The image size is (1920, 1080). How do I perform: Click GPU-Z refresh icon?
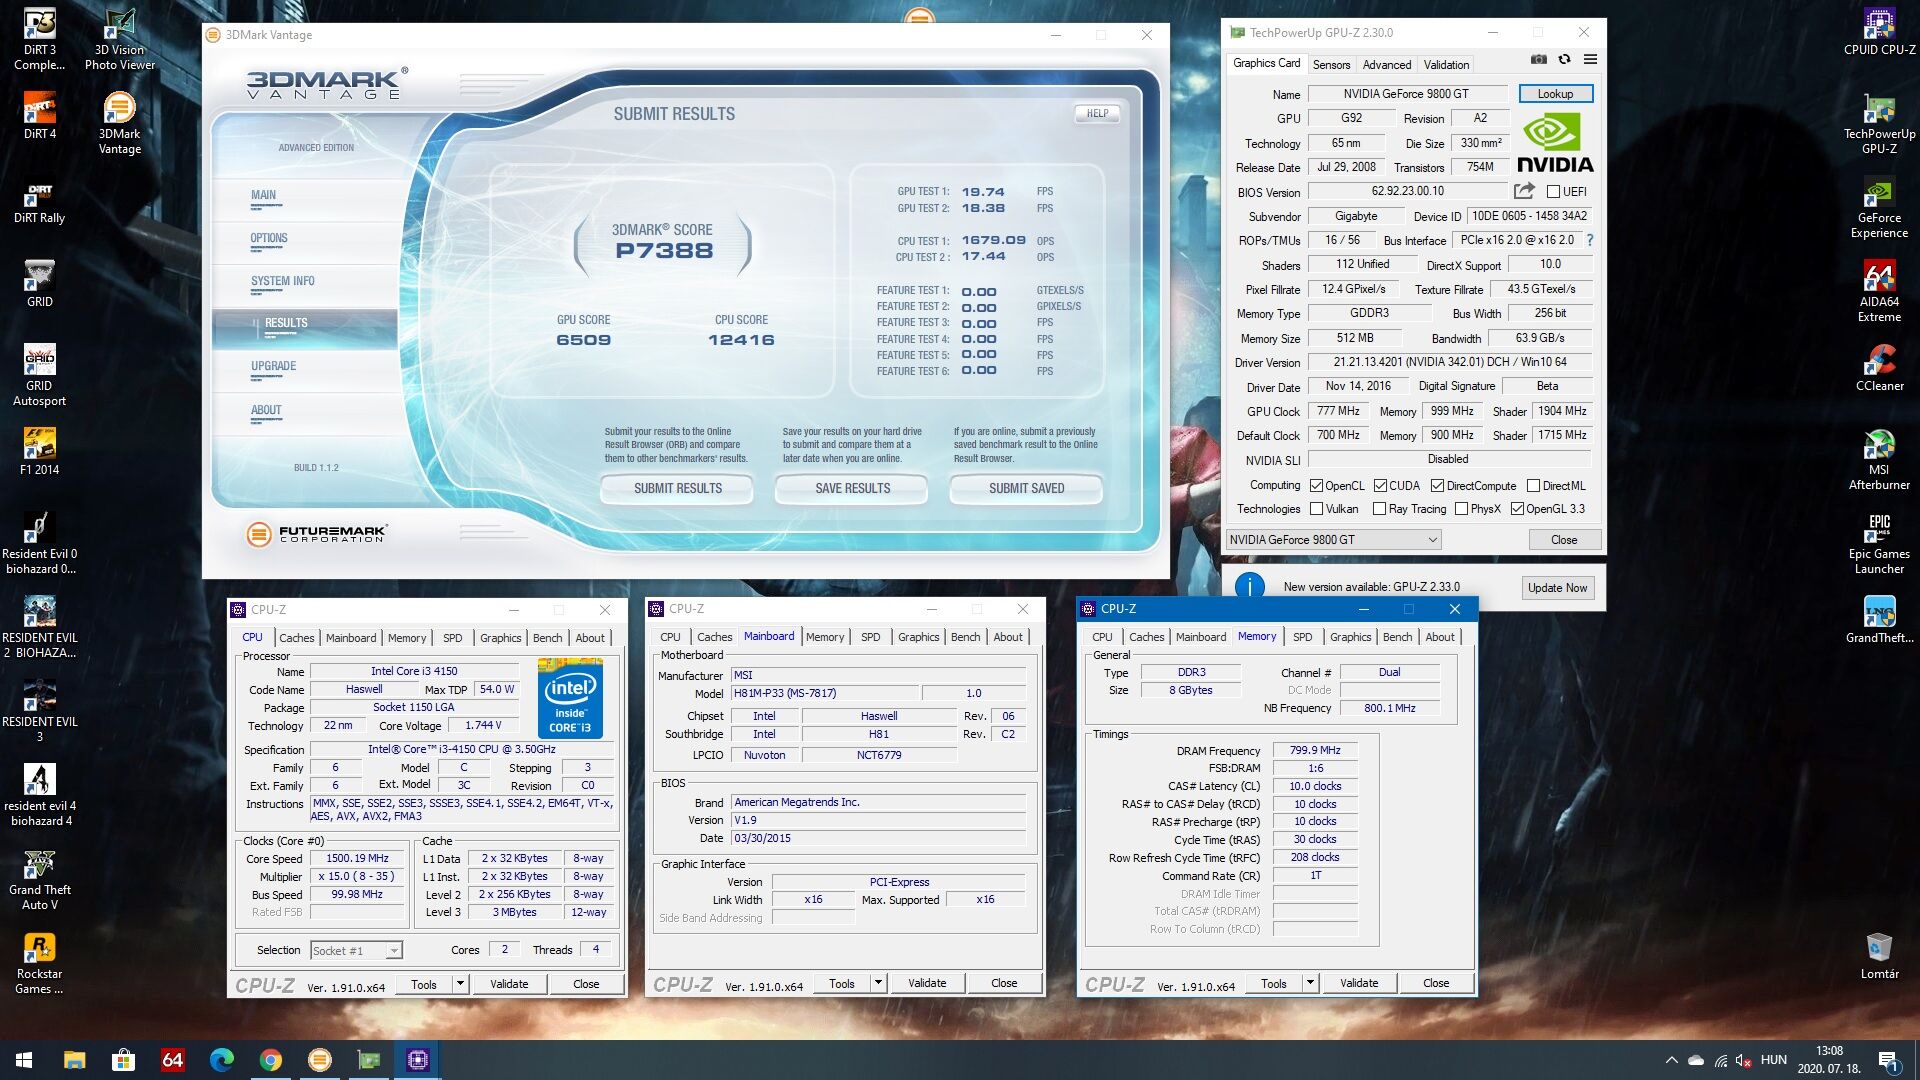[x=1565, y=60]
